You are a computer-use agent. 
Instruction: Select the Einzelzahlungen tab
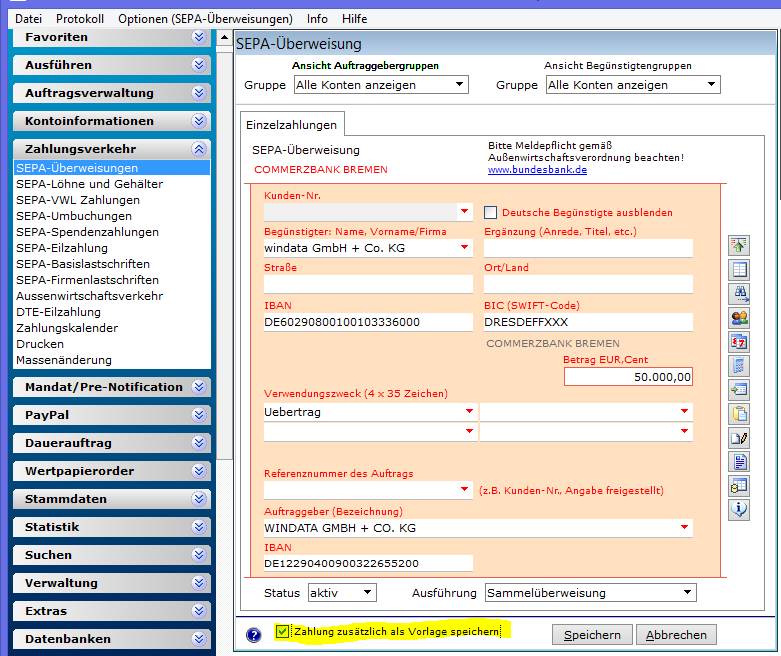(292, 125)
